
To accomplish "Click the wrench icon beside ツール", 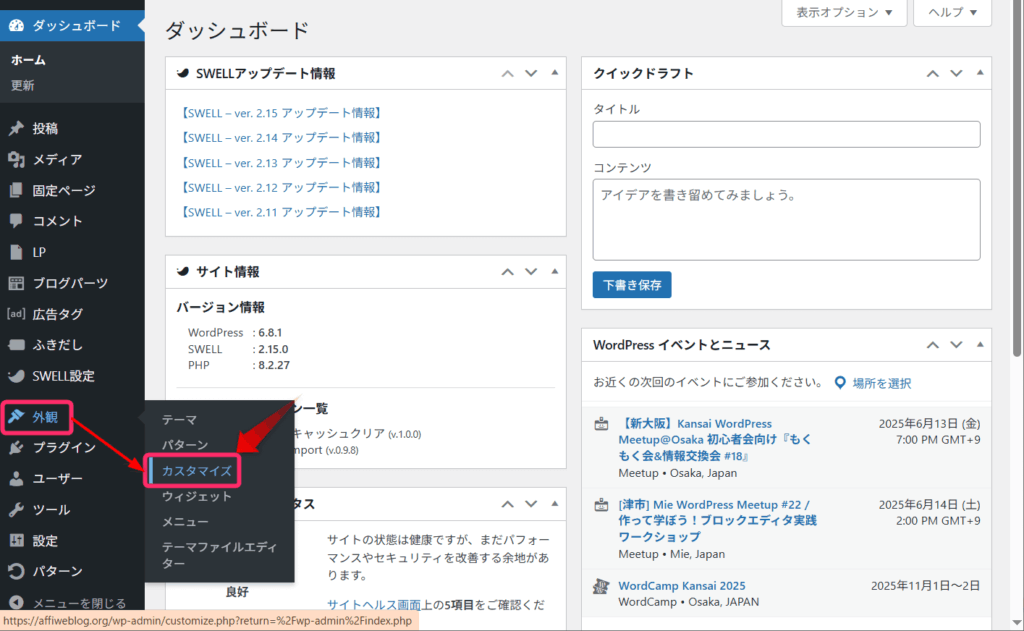I will (x=16, y=510).
